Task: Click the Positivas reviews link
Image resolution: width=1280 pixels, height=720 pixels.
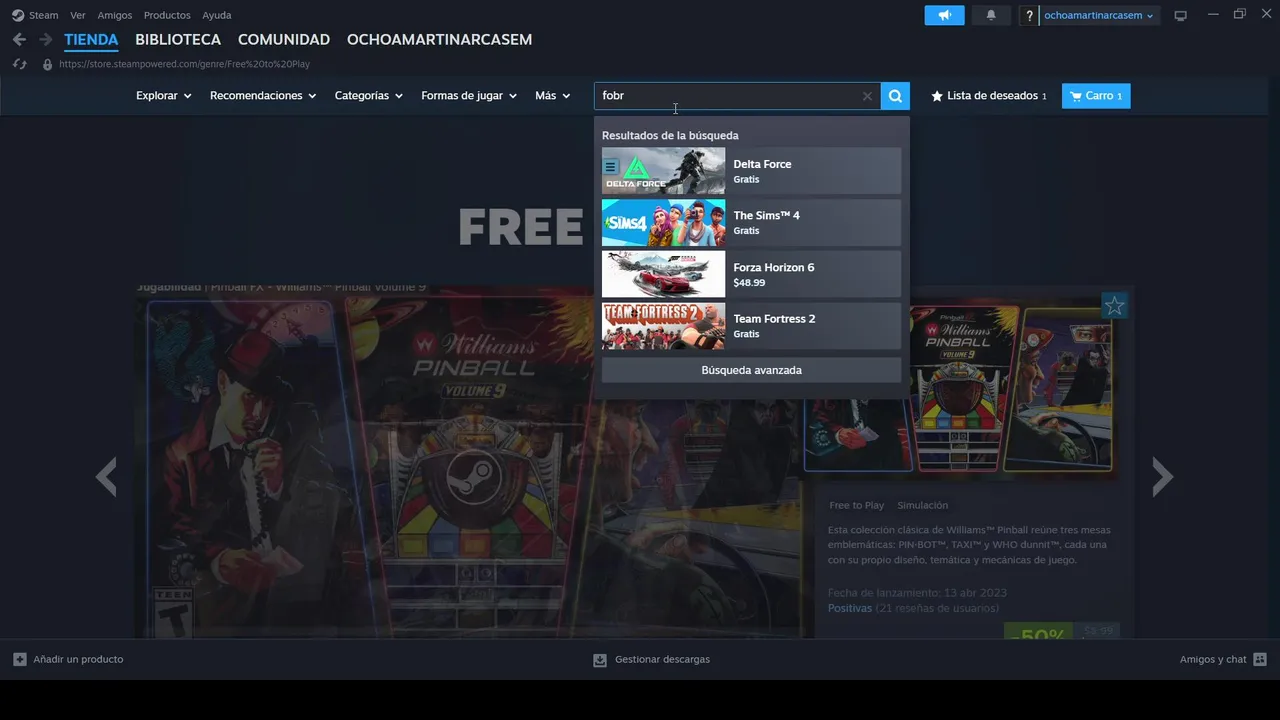Action: tap(849, 608)
